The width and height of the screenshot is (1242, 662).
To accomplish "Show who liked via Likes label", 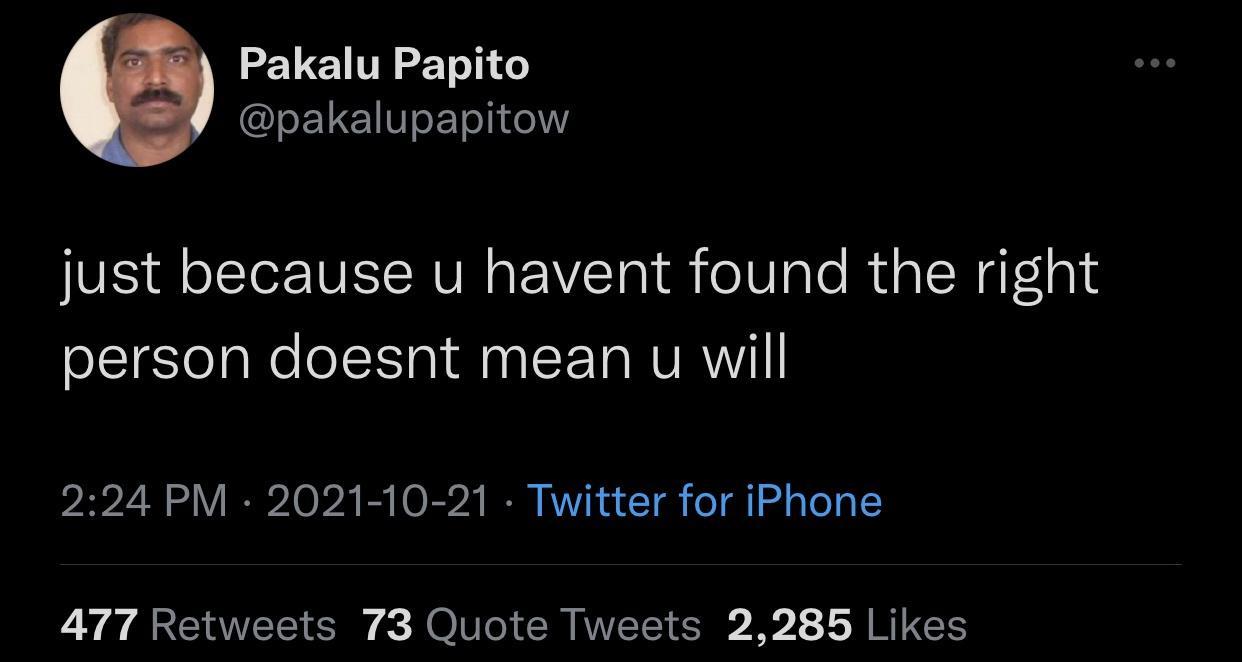I will tap(917, 626).
